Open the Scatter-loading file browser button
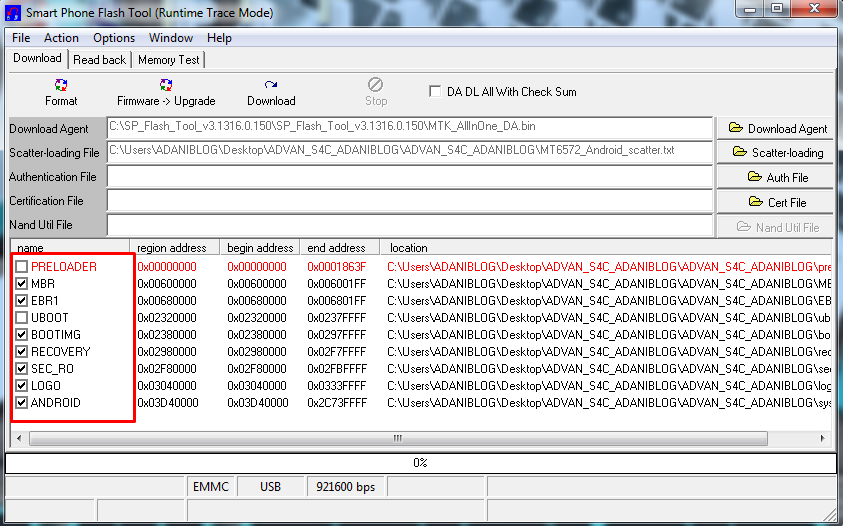 click(776, 153)
